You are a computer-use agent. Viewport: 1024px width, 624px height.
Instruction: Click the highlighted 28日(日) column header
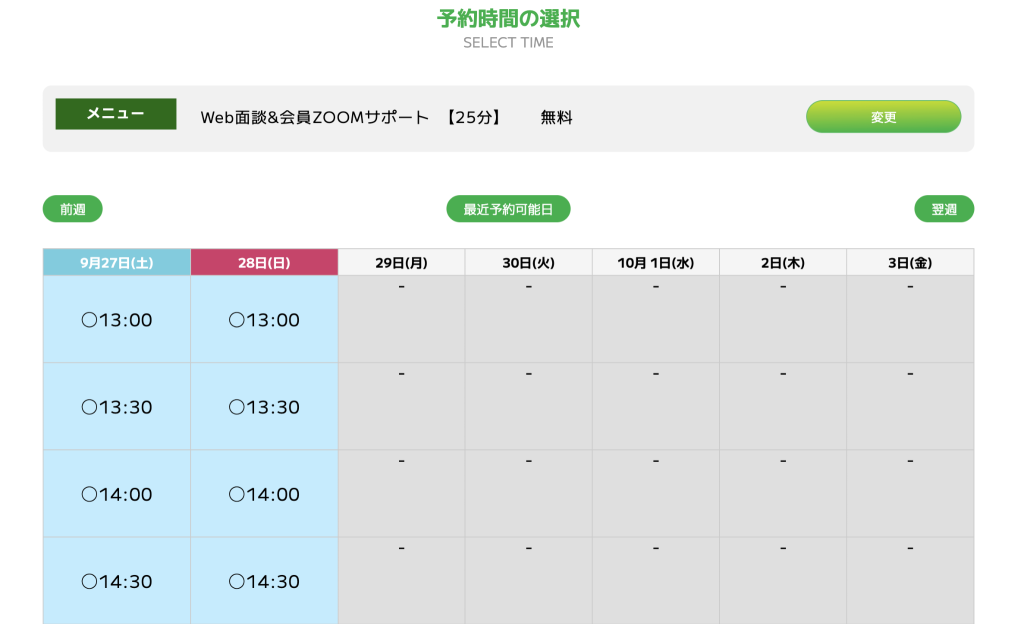pyautogui.click(x=263, y=261)
